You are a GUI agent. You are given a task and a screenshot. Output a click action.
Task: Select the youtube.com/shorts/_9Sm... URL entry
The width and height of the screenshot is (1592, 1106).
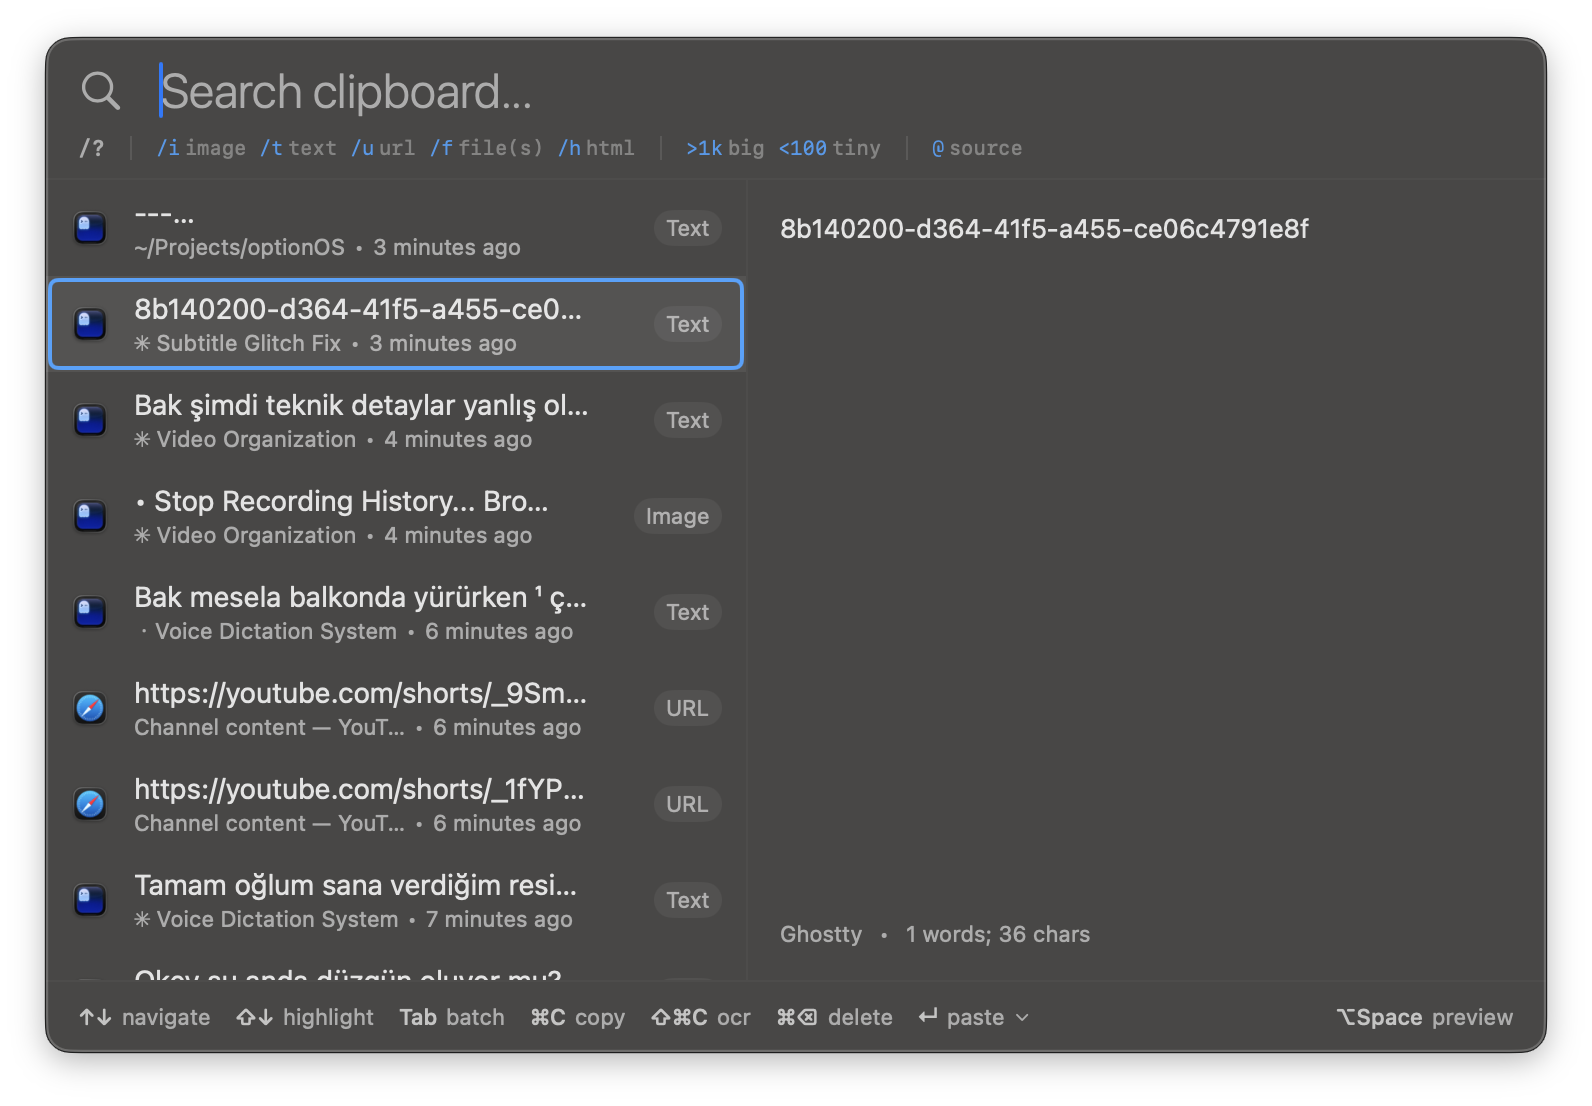tap(396, 708)
